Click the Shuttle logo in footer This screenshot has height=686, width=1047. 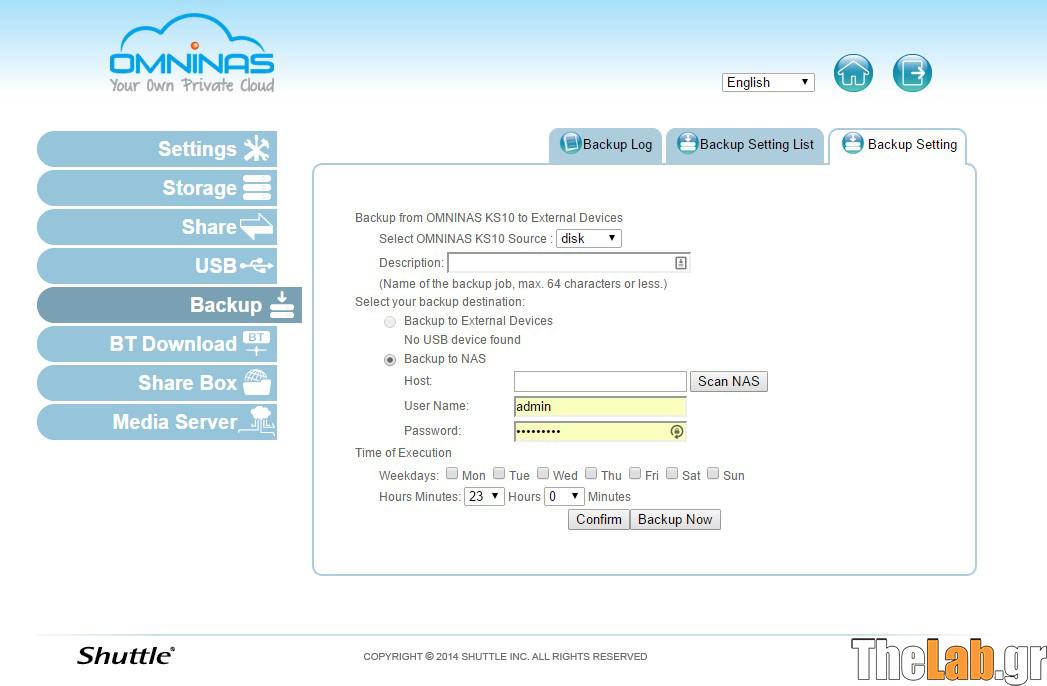[126, 656]
